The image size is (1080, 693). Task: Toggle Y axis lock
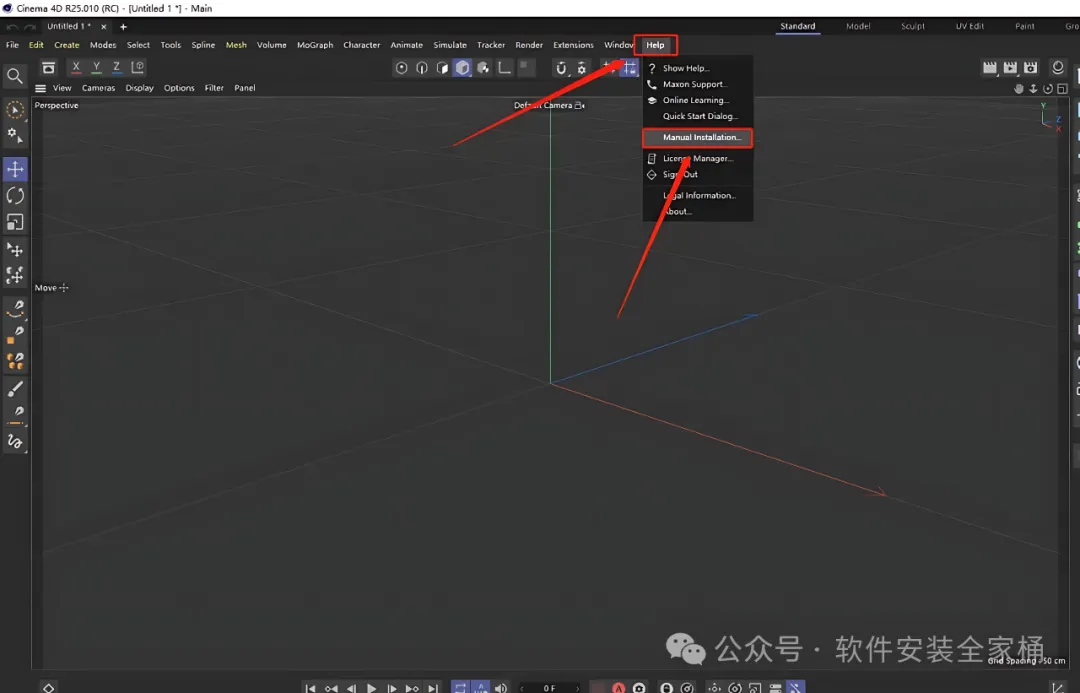(96, 67)
